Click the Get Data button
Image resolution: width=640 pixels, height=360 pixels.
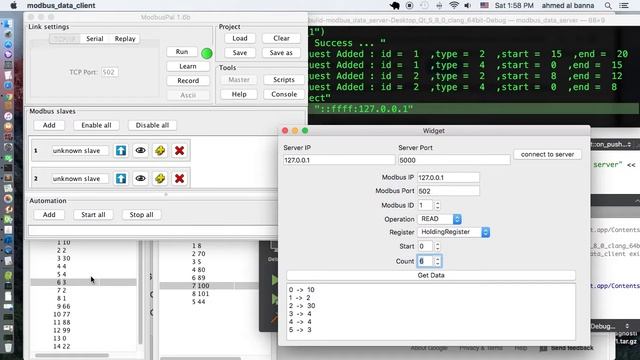pos(431,276)
